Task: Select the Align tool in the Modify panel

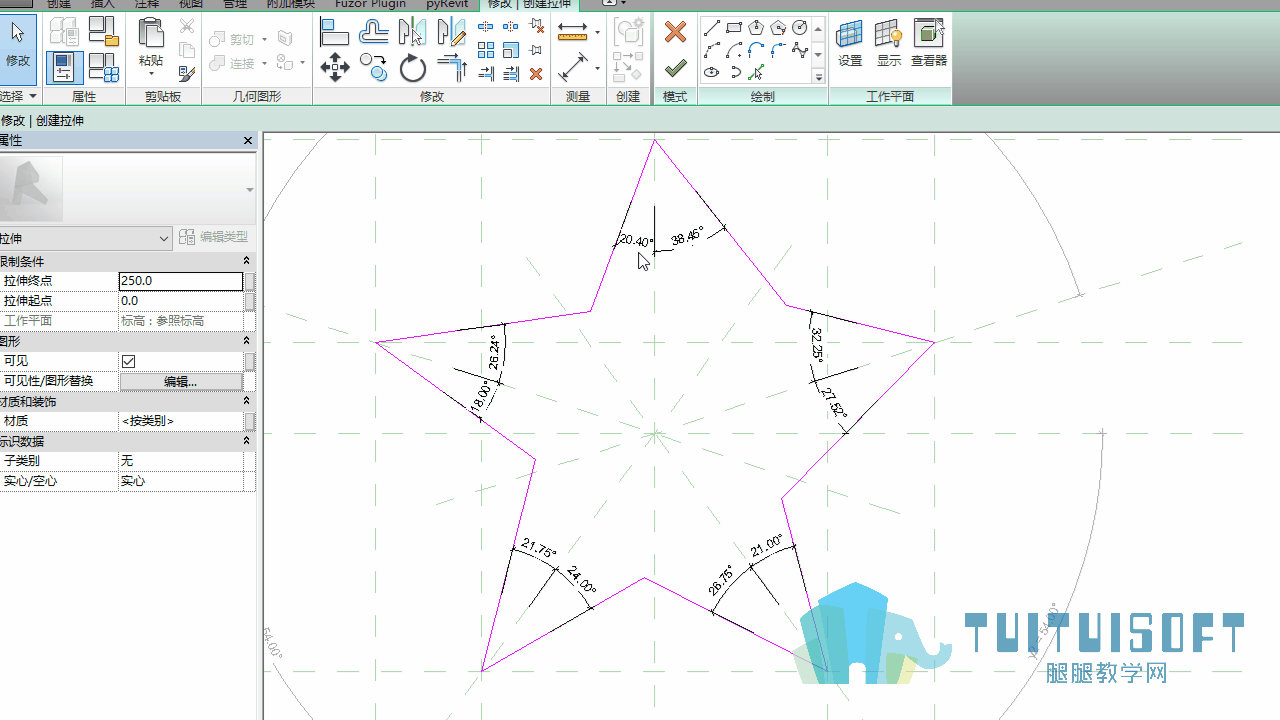Action: (x=335, y=33)
